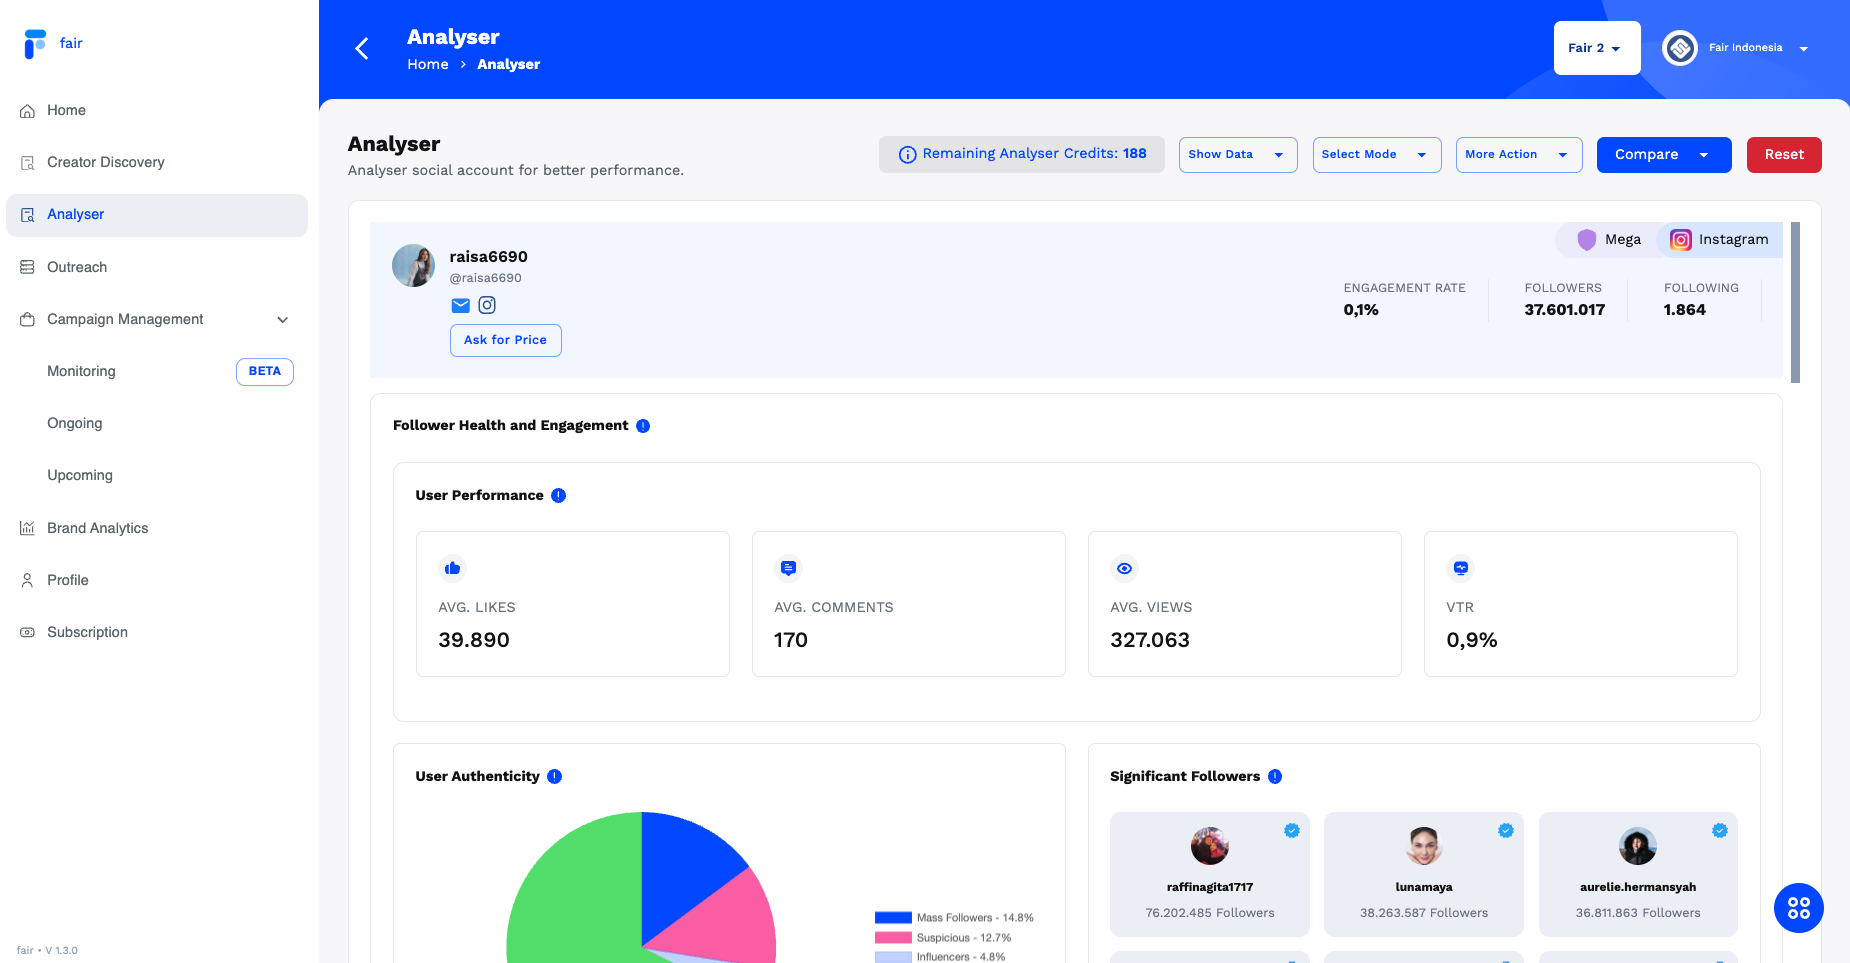Click the Mega tier shield icon
Viewport: 1850px width, 963px height.
coord(1587,240)
